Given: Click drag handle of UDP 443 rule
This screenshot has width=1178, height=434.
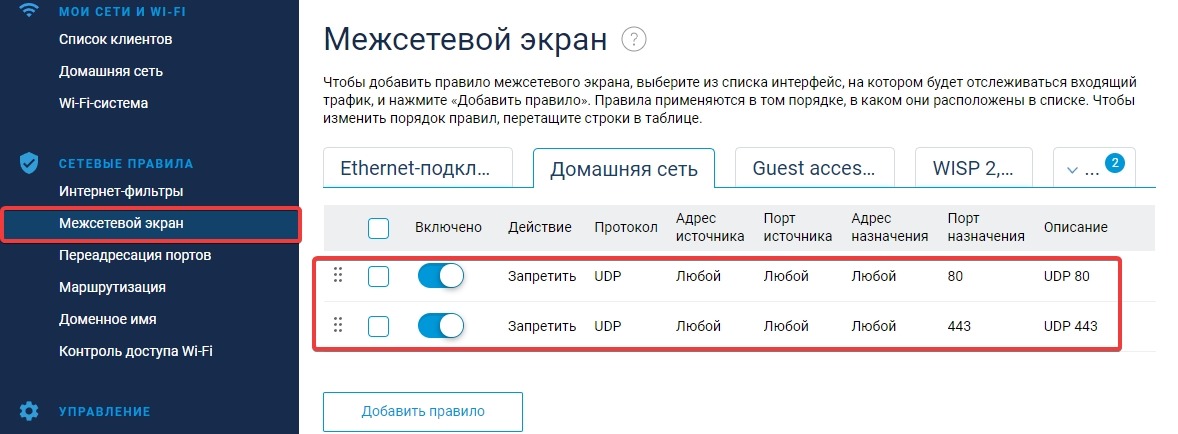Looking at the screenshot, I should point(337,325).
